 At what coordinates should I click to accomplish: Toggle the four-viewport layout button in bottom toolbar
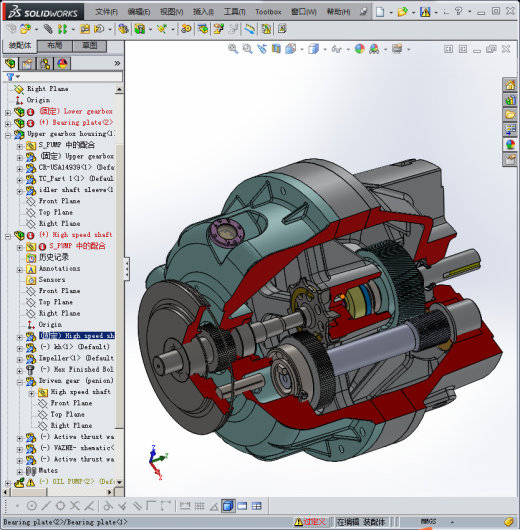(x=257, y=506)
